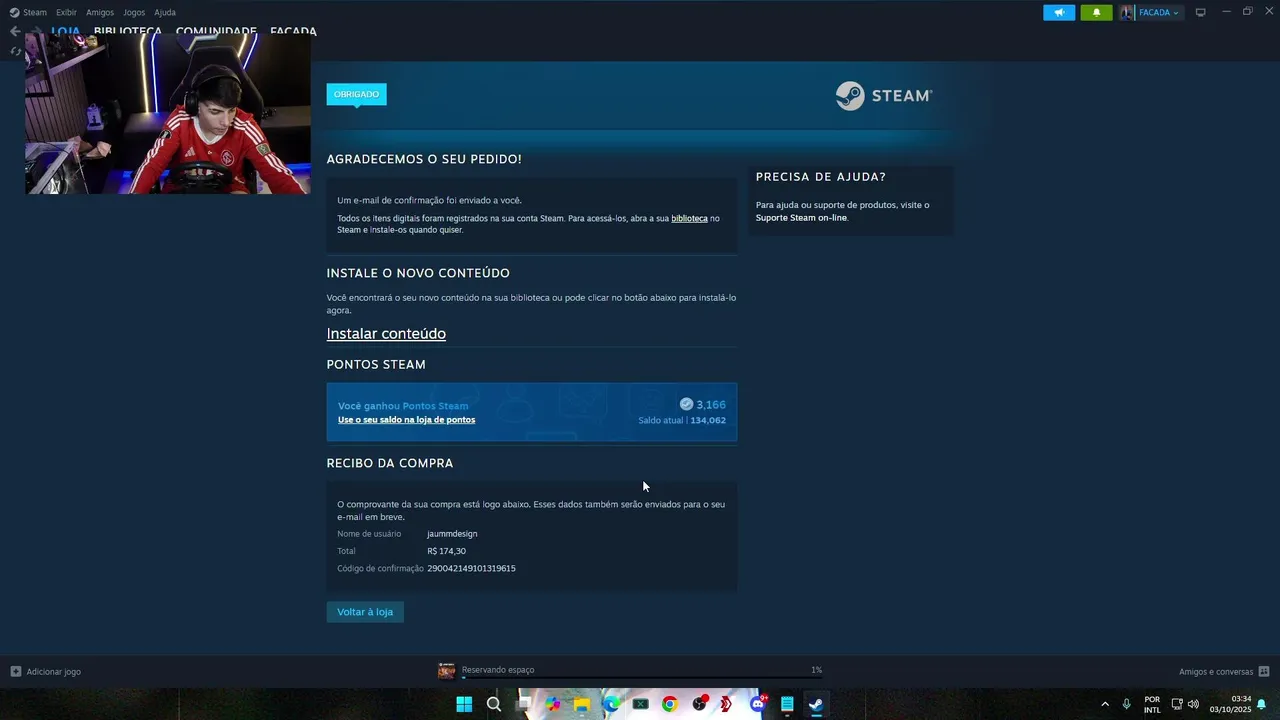
Task: Click the Task View taskbar icon
Action: point(523,704)
